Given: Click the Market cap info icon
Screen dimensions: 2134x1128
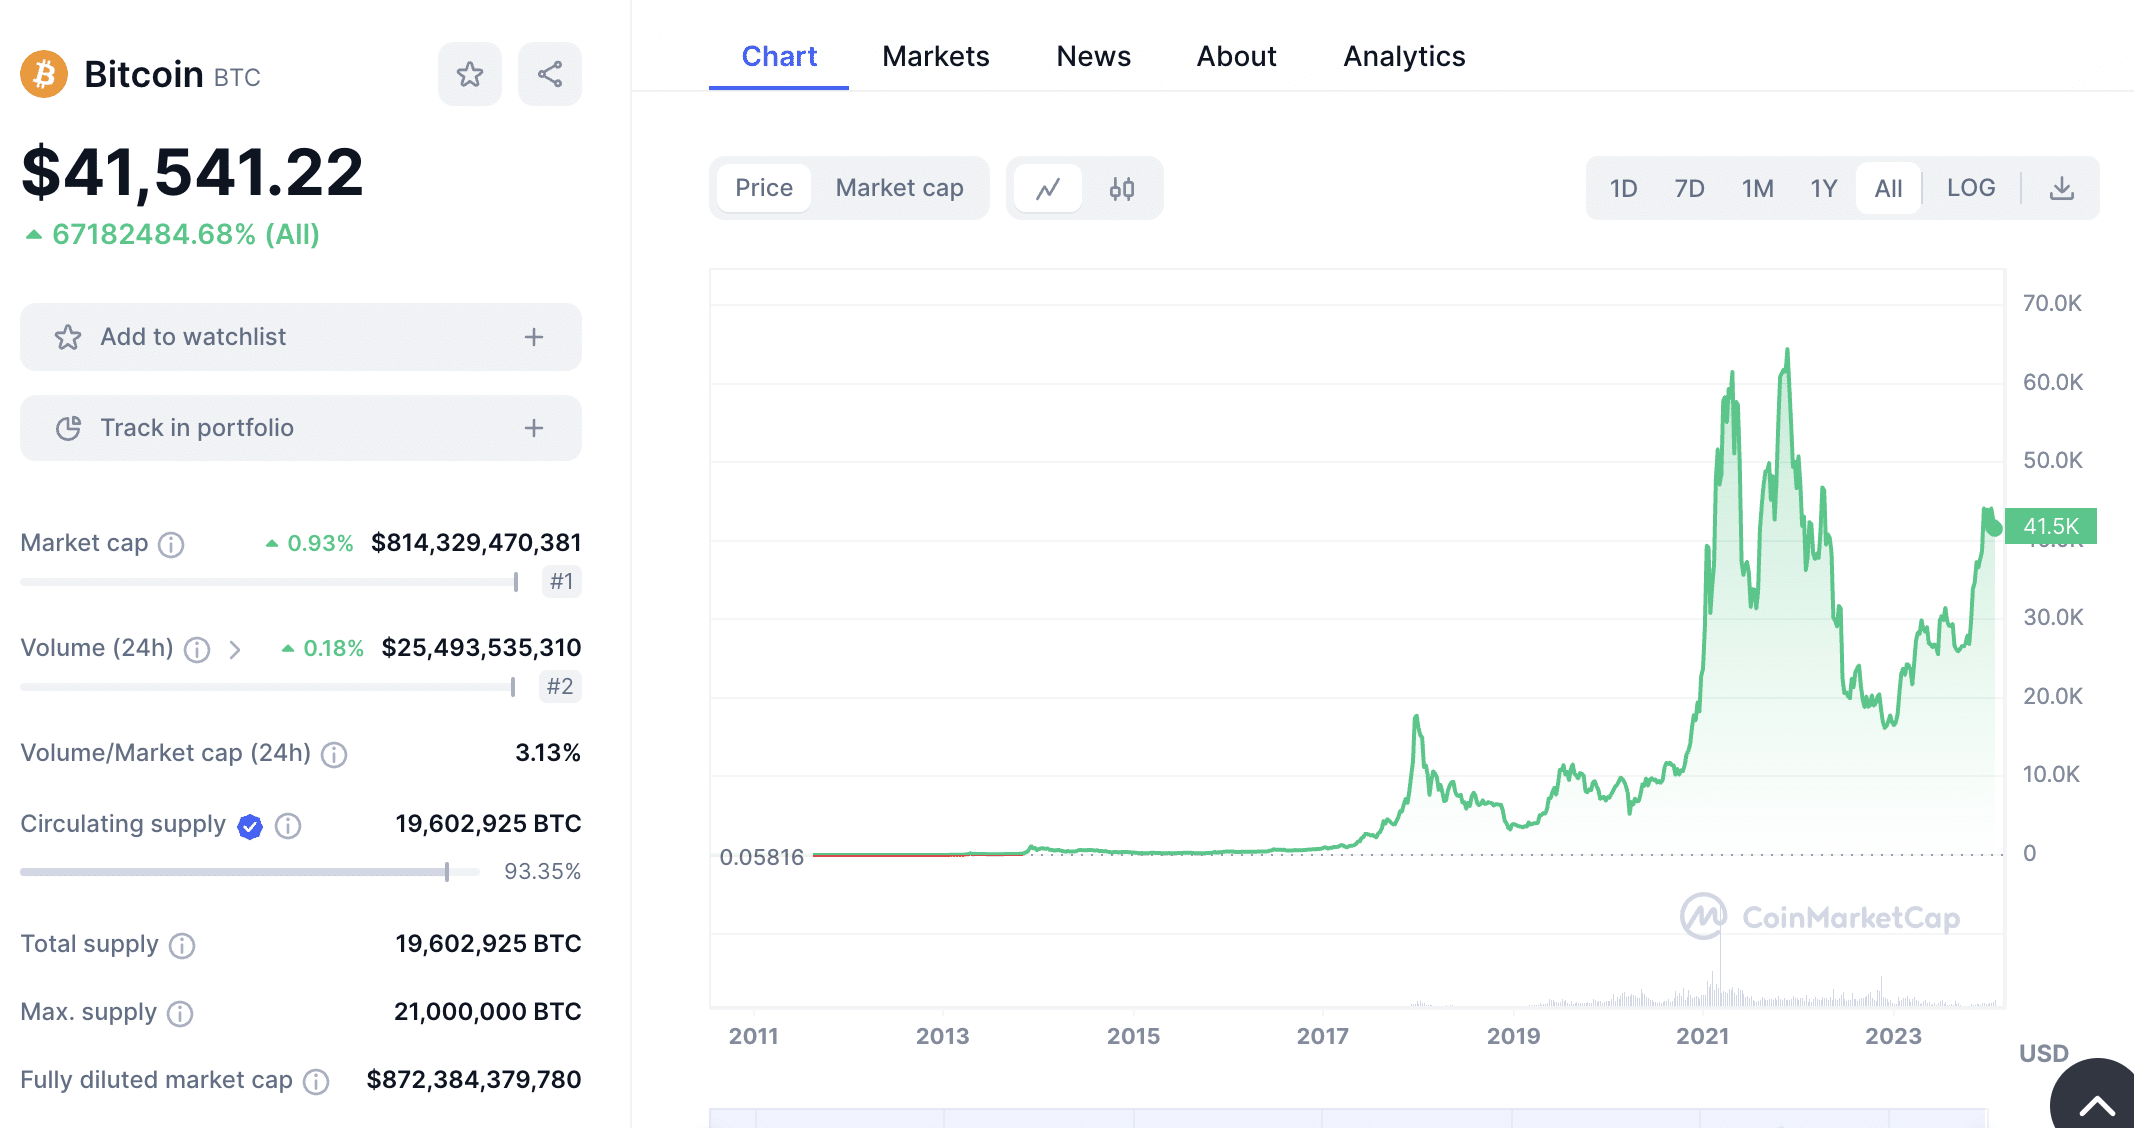Looking at the screenshot, I should coord(172,545).
